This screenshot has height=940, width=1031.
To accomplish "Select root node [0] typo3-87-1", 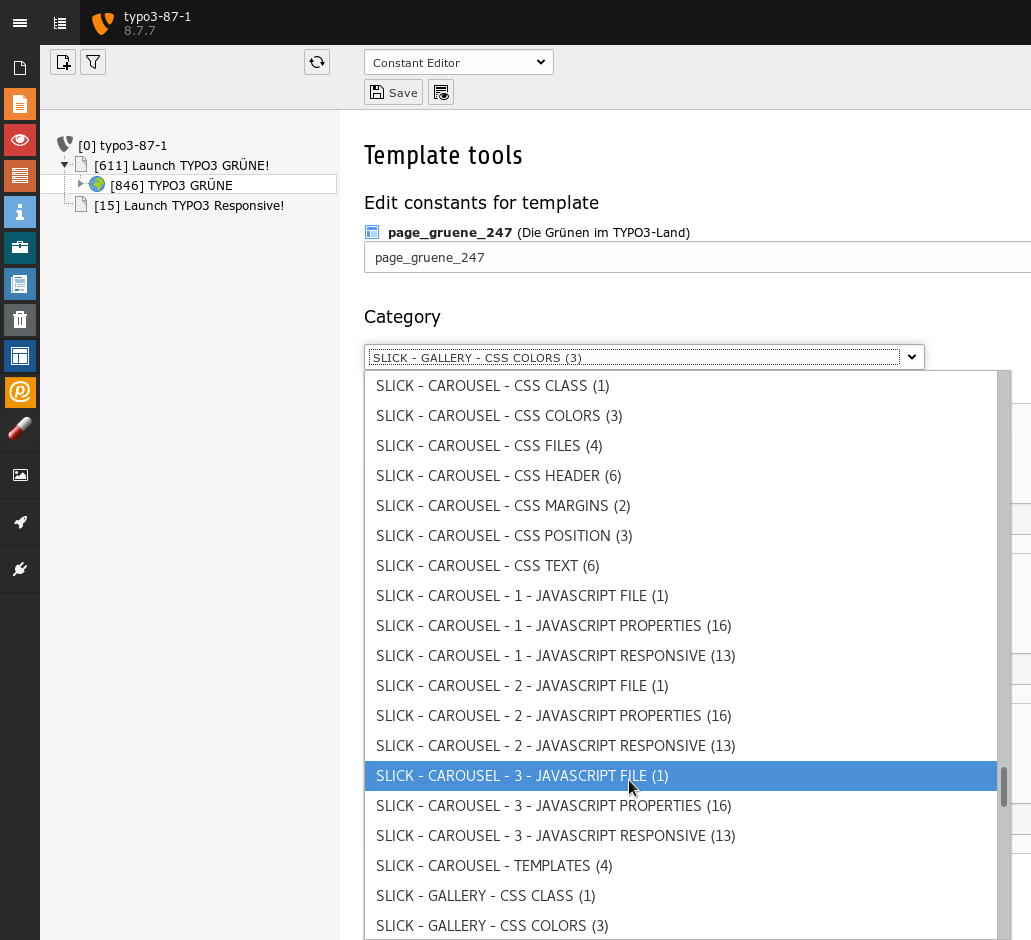I will 122,145.
